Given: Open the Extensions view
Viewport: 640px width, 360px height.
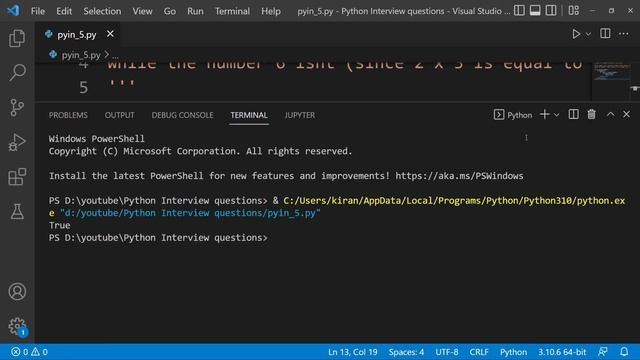Looking at the screenshot, I should (x=17, y=177).
